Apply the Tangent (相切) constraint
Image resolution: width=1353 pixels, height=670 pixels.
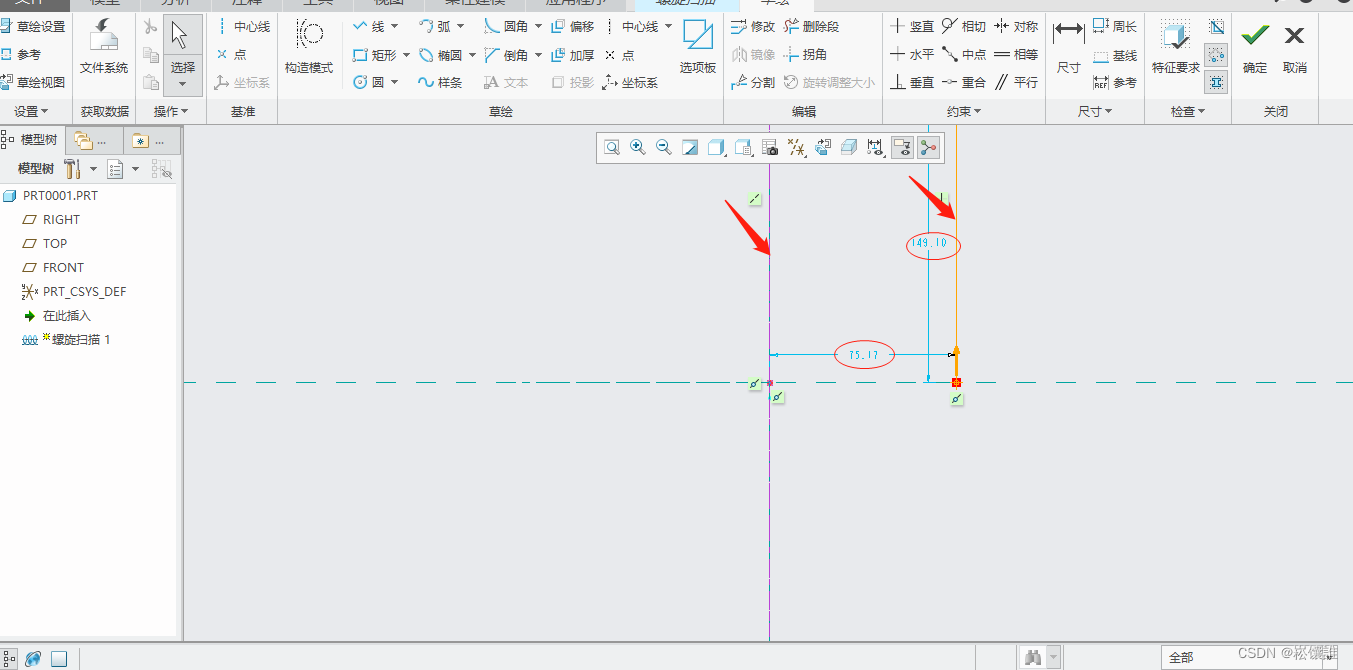pyautogui.click(x=963, y=27)
